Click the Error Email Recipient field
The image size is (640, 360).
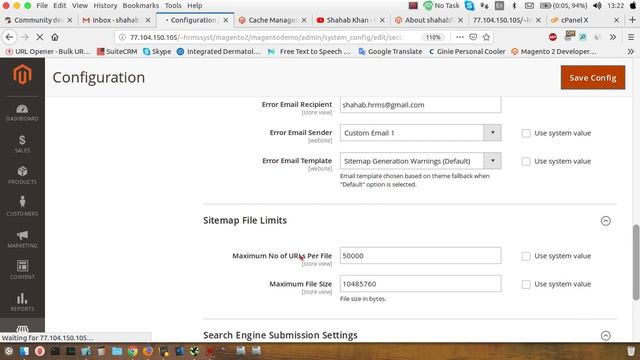coord(420,104)
